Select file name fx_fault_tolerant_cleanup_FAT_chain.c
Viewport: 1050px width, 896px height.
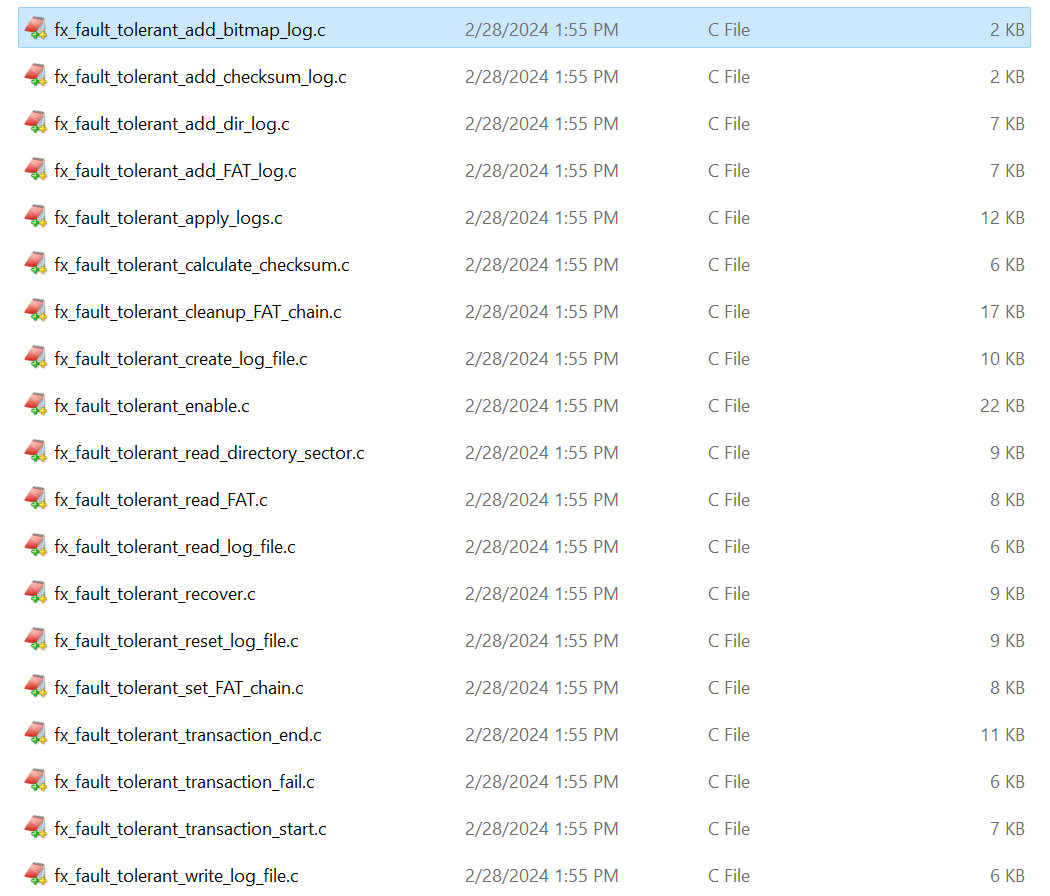tap(198, 312)
